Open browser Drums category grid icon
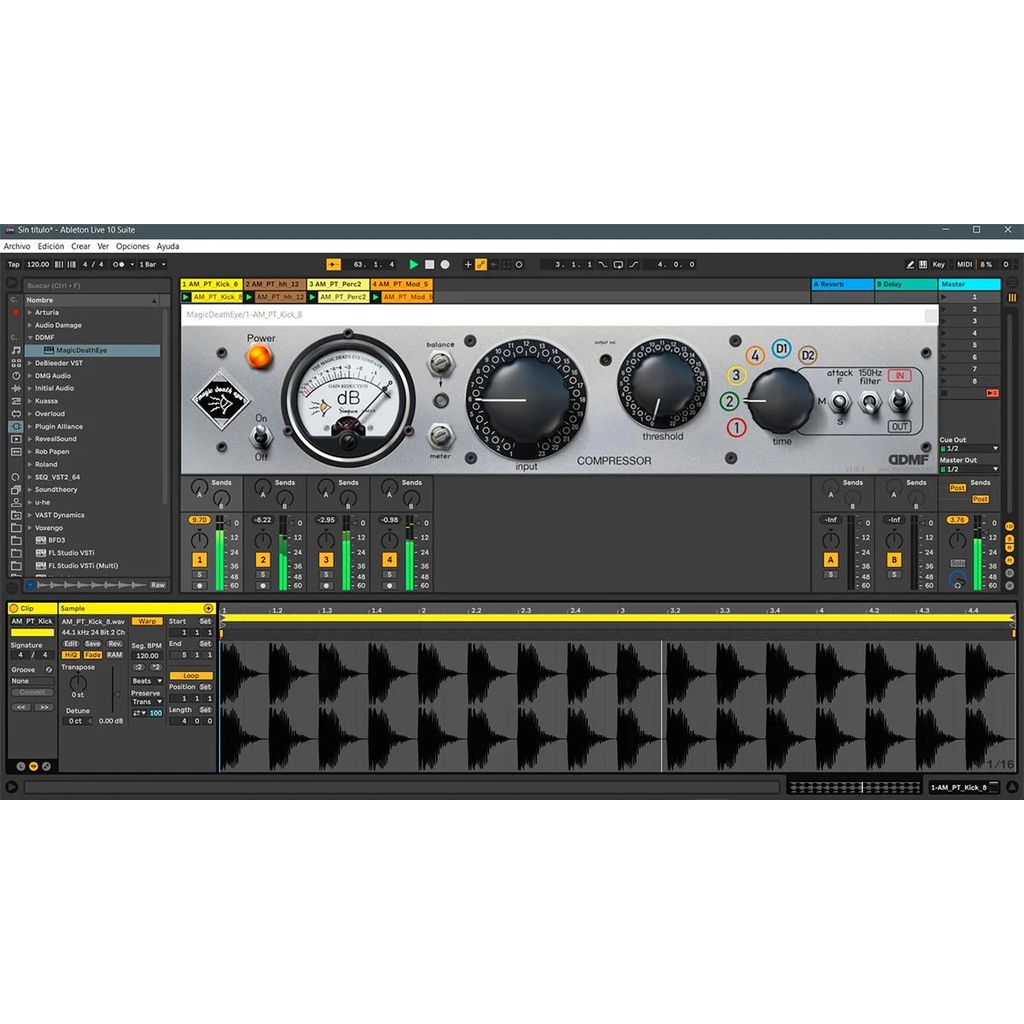 16,362
